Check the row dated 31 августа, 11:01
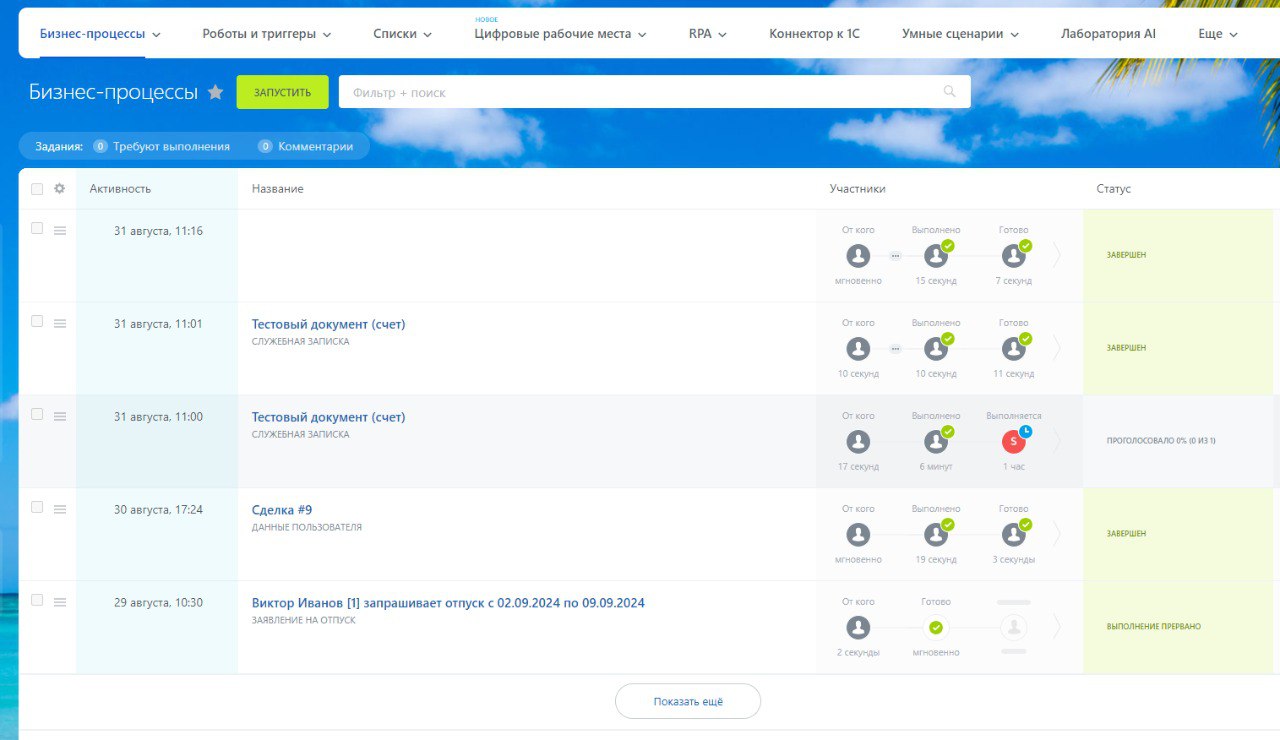Image resolution: width=1280 pixels, height=740 pixels. 37,321
